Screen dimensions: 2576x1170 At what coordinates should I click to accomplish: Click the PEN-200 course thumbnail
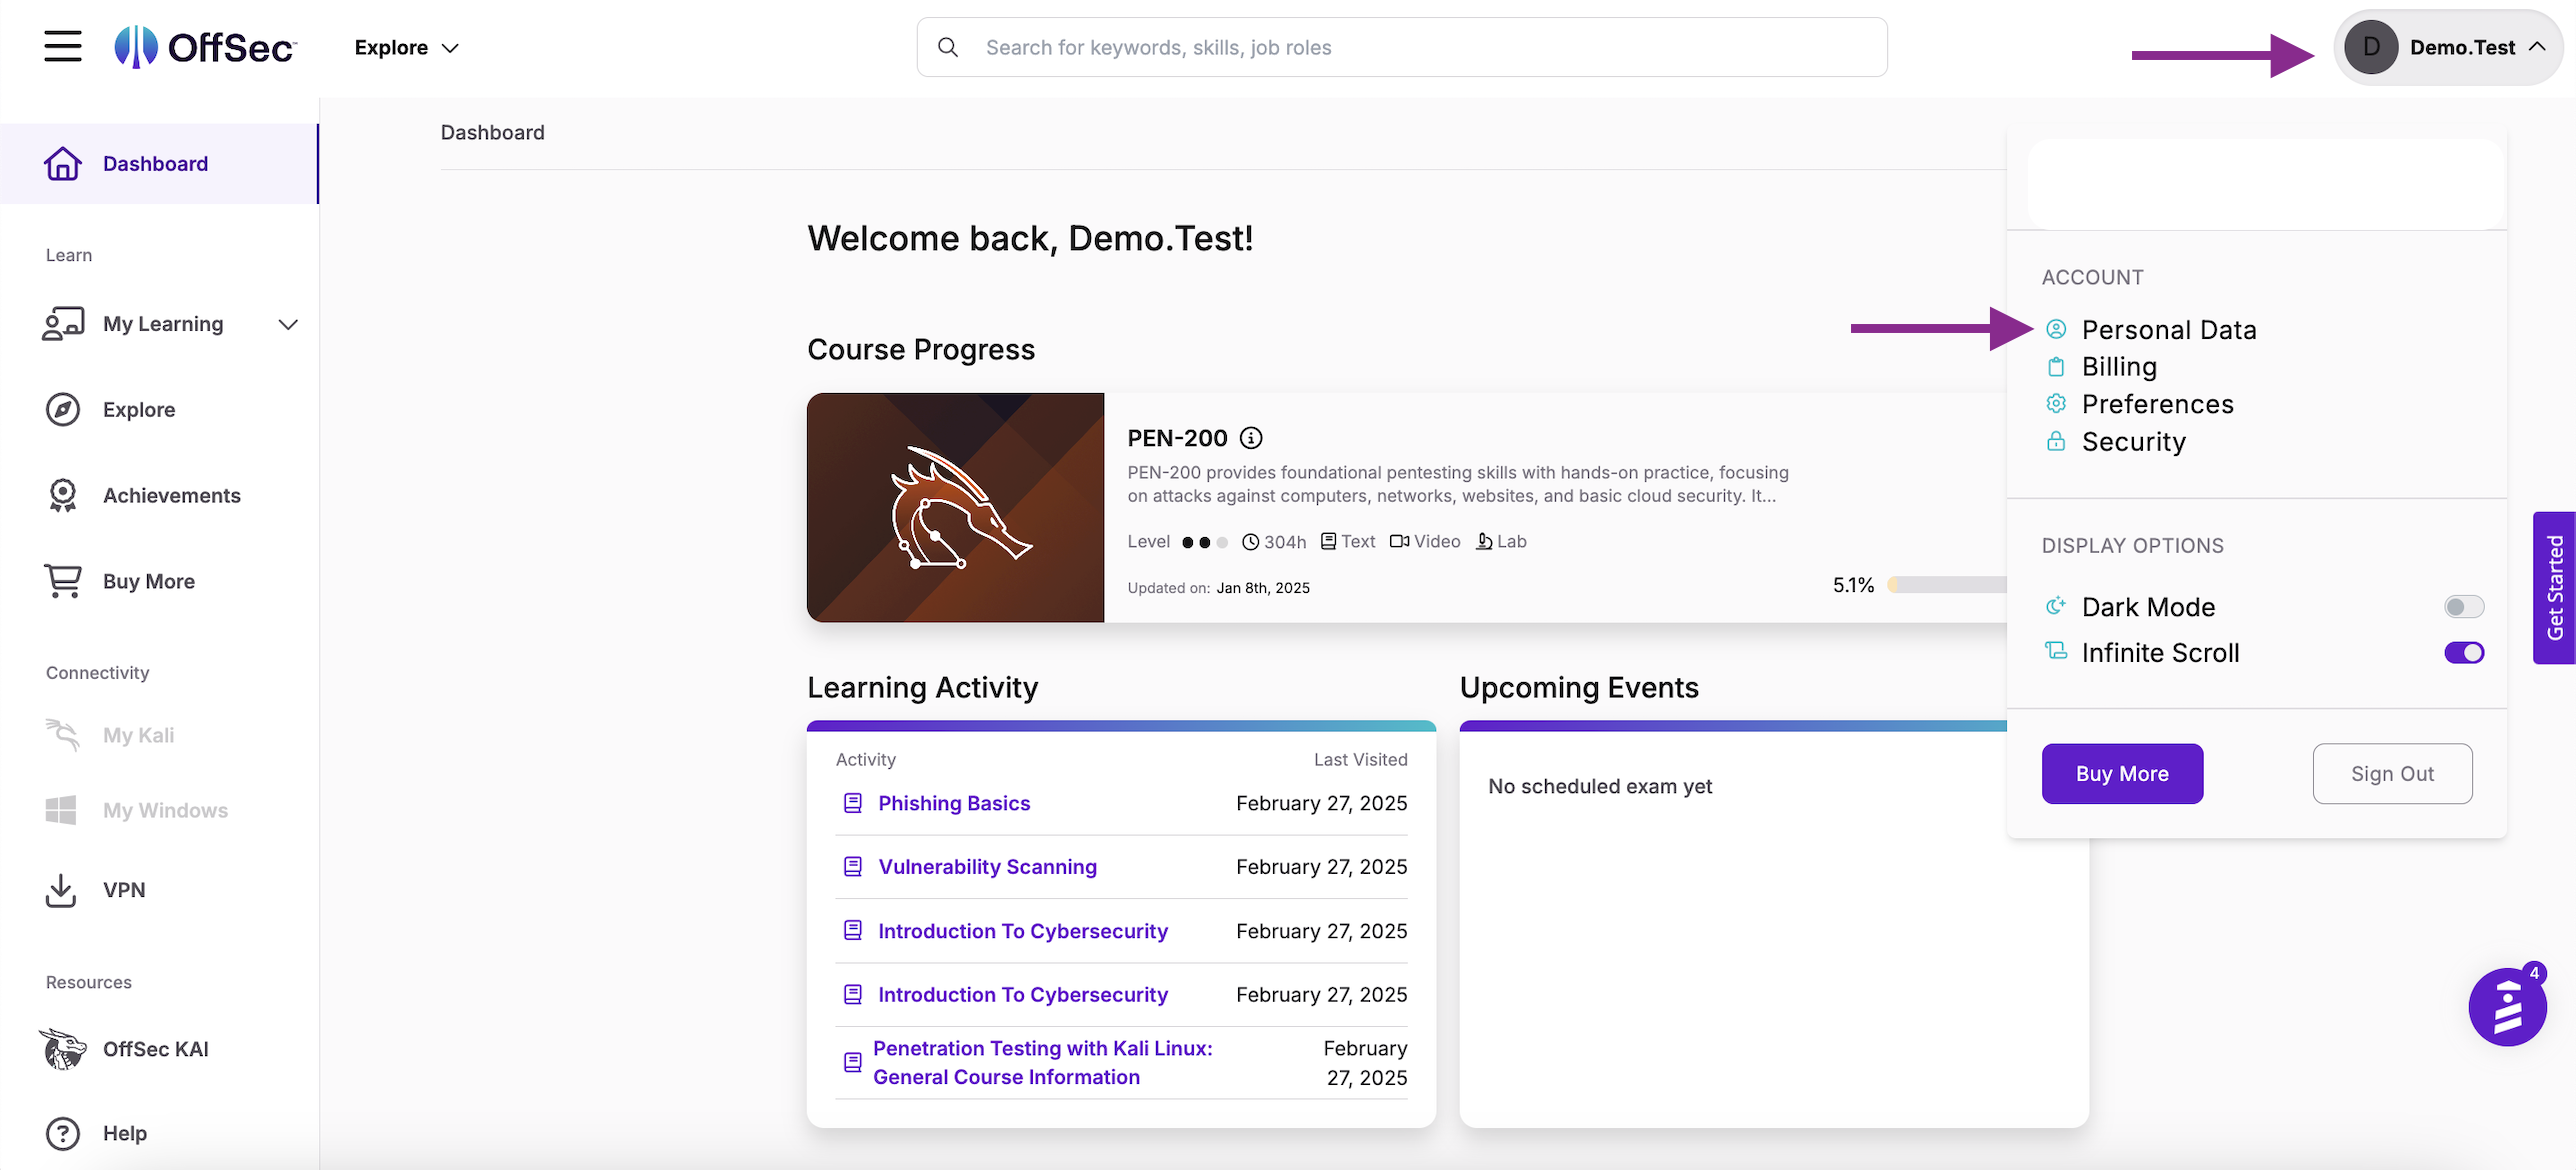(x=955, y=507)
